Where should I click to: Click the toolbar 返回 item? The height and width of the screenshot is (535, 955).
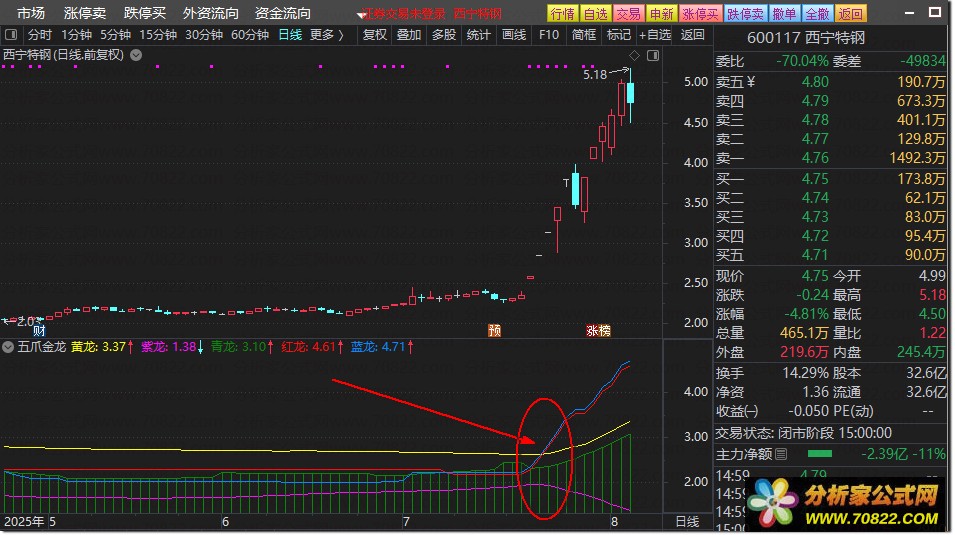tap(692, 35)
